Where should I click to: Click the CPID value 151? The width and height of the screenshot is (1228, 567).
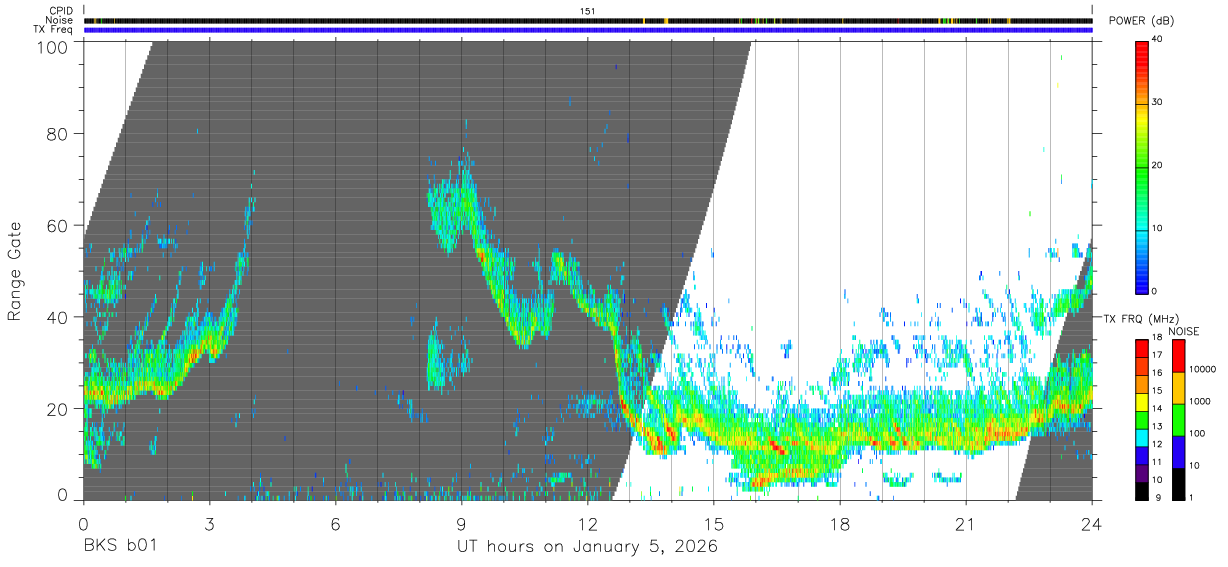587,11
